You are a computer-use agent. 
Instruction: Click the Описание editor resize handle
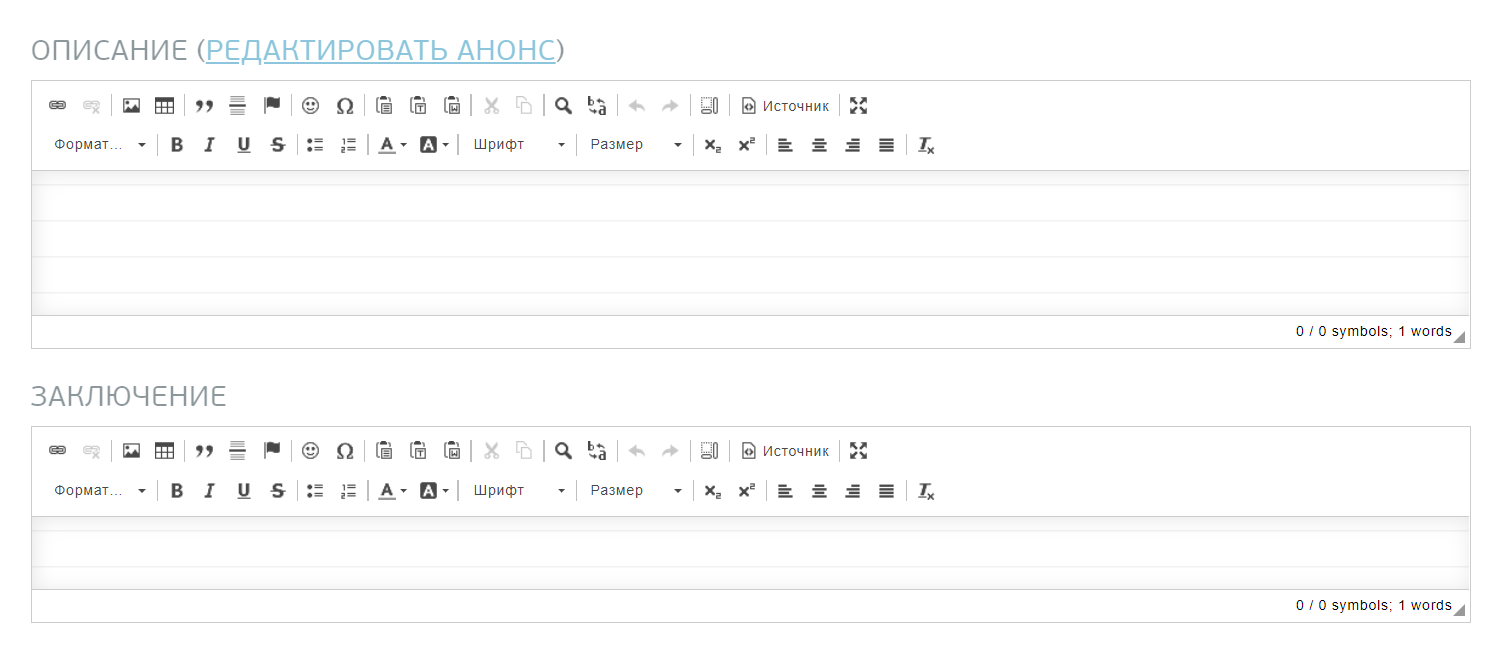(x=1459, y=338)
